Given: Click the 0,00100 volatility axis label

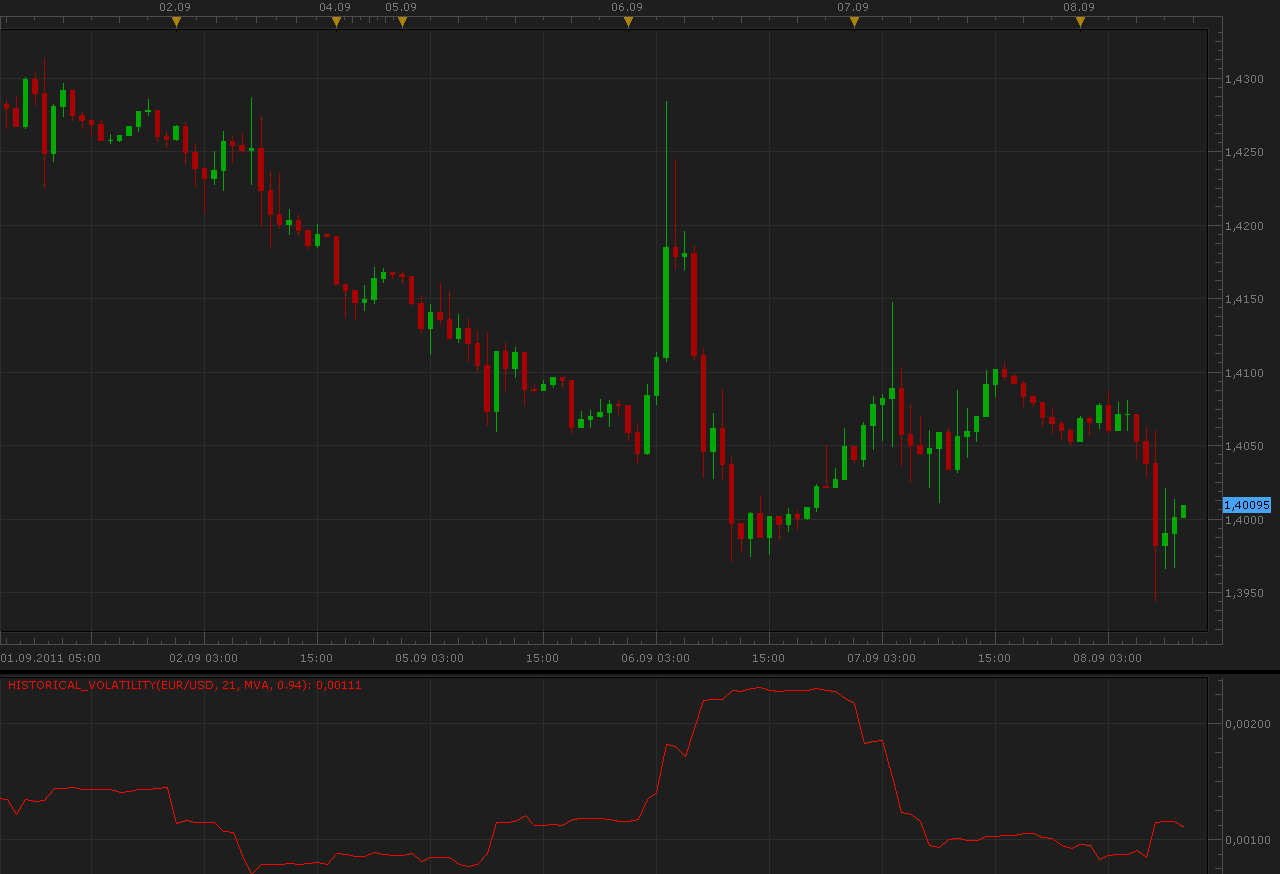Looking at the screenshot, I should (1248, 840).
